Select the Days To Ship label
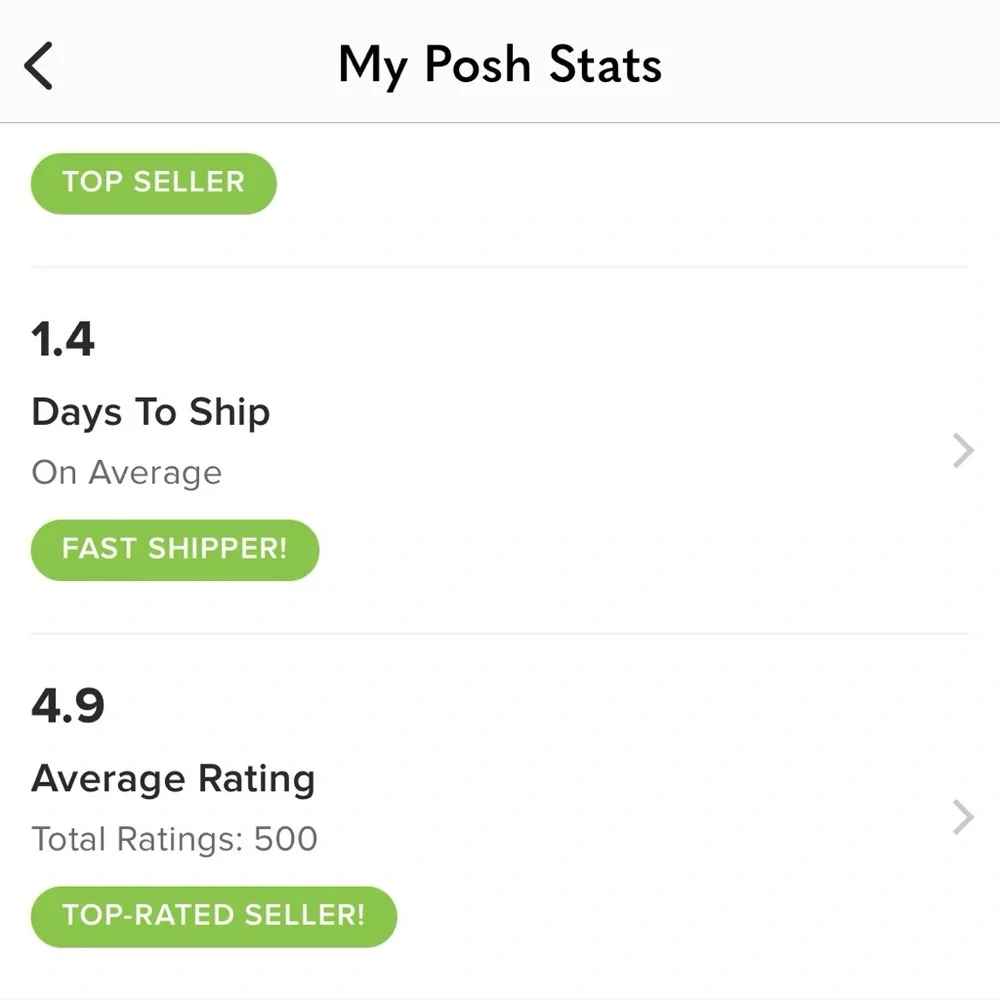1000x1000 pixels. point(150,412)
